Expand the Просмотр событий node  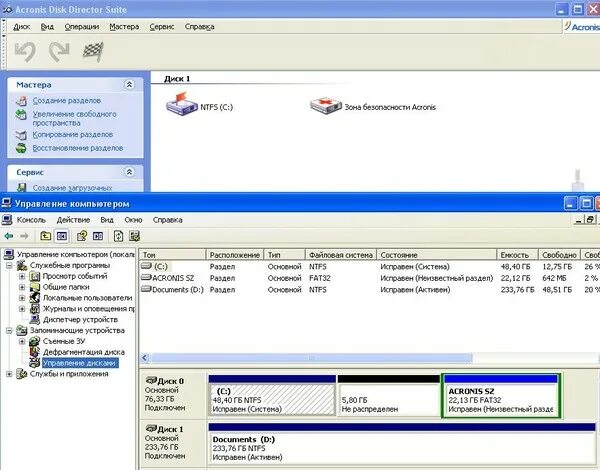[22, 276]
